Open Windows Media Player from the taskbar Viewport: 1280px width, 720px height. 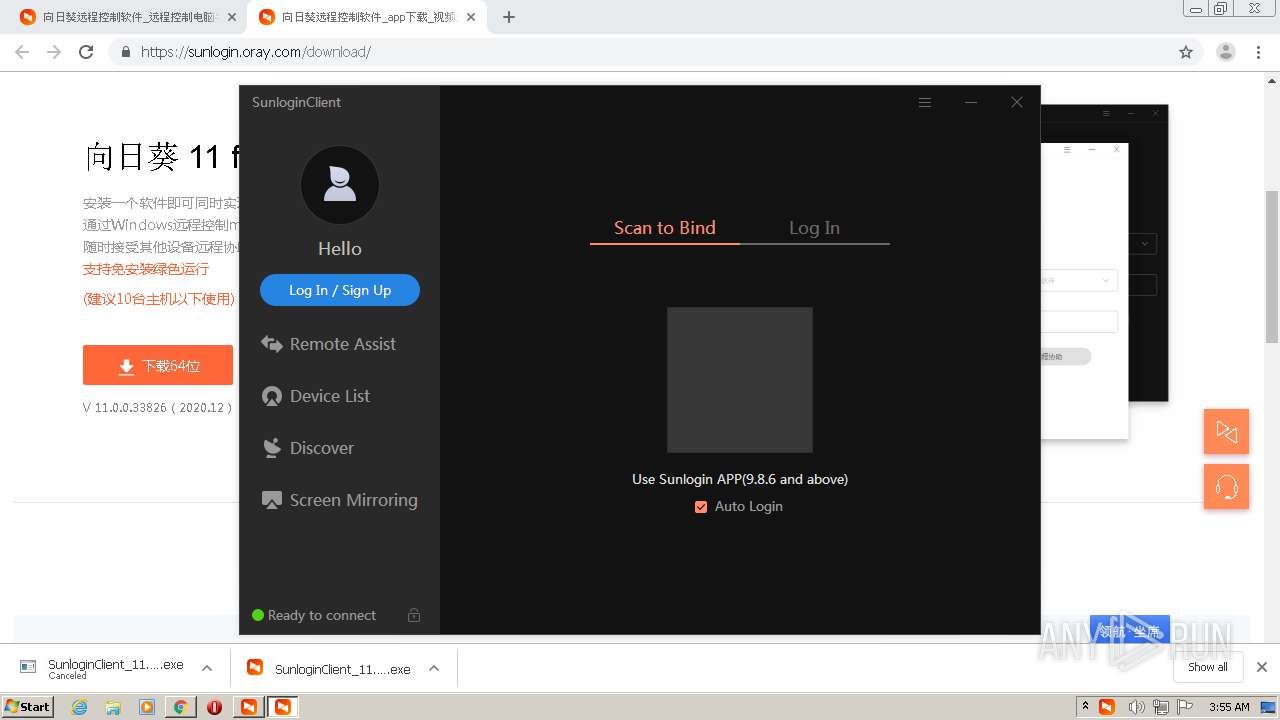click(x=147, y=707)
